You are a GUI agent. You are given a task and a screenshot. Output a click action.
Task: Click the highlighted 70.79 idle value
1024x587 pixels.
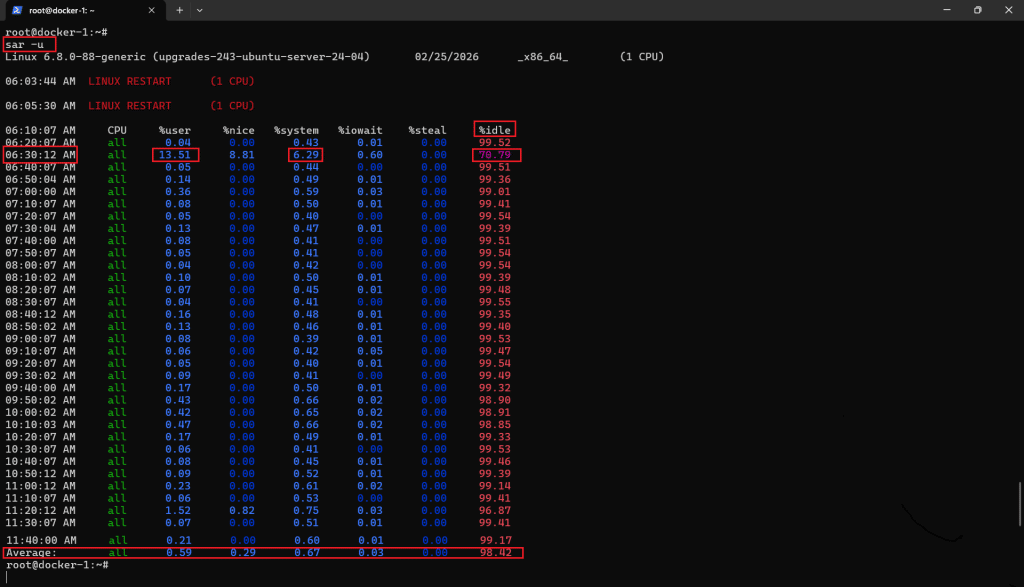click(x=494, y=154)
